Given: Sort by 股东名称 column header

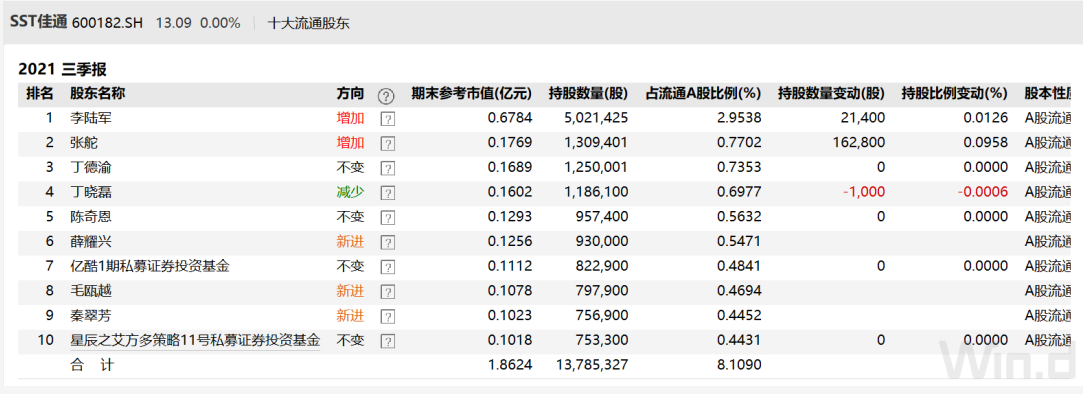Looking at the screenshot, I should pyautogui.click(x=97, y=93).
